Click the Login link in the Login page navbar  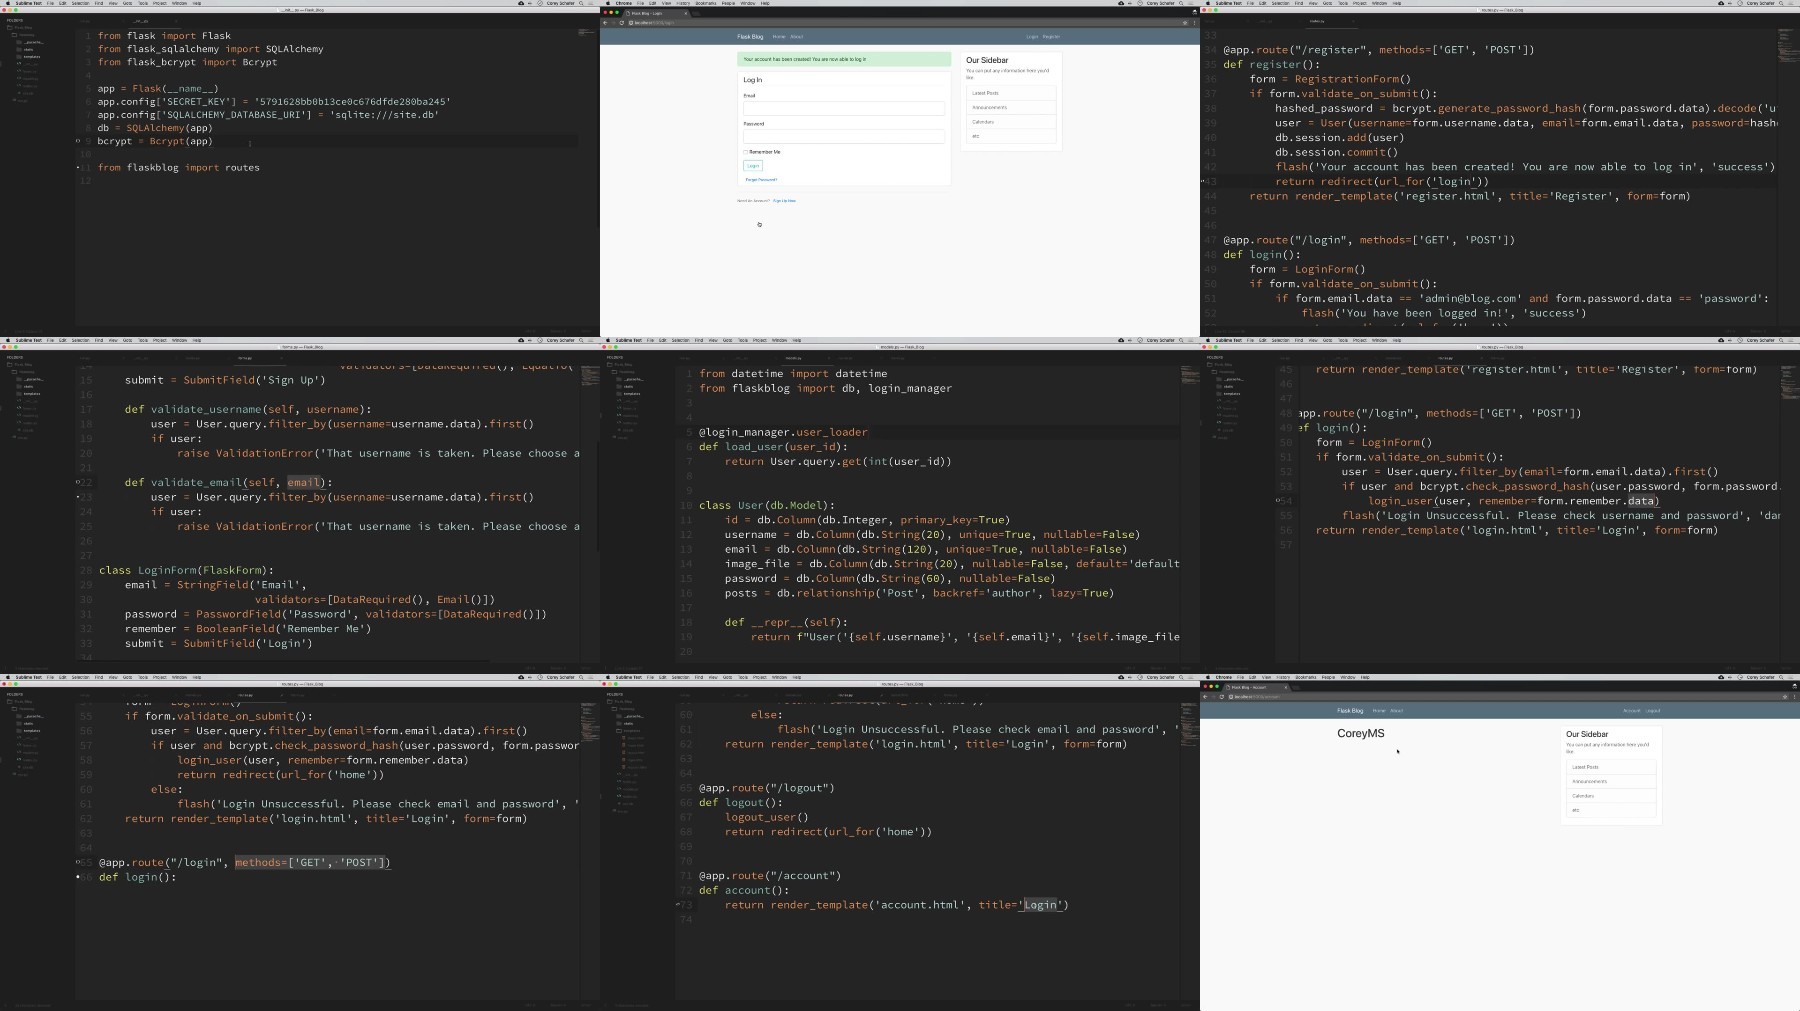point(1032,37)
